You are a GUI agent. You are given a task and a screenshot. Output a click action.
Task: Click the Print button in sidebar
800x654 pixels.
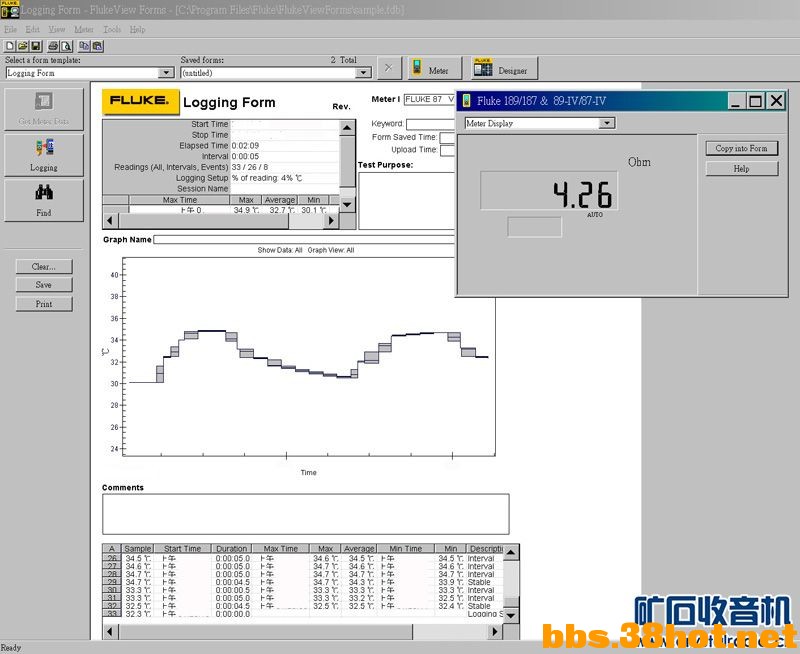[x=44, y=304]
